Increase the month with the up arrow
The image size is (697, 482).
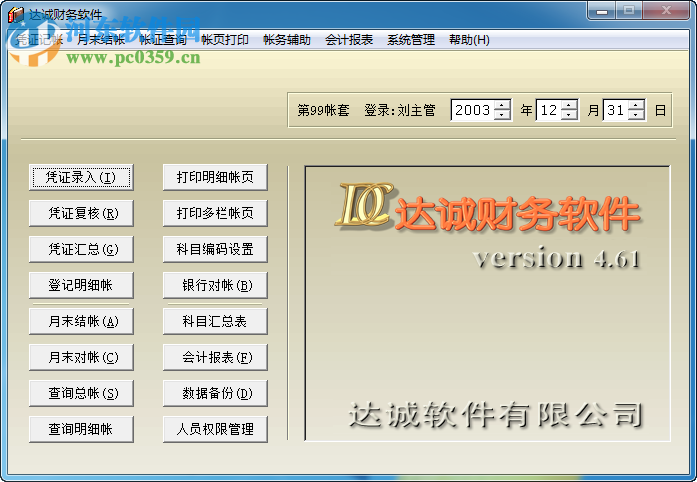click(x=569, y=105)
